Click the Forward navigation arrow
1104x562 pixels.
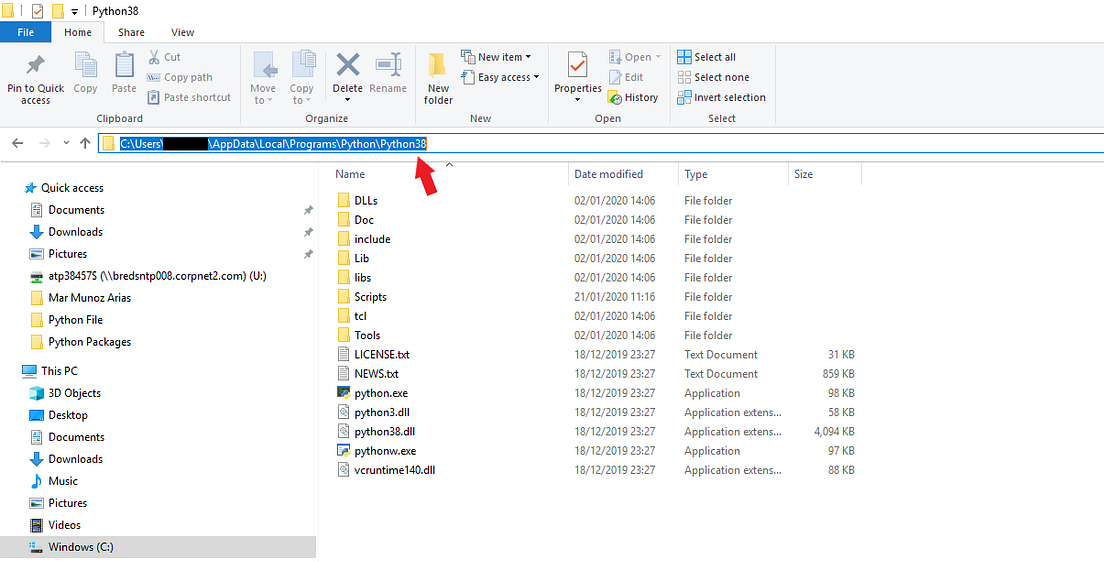pos(44,144)
